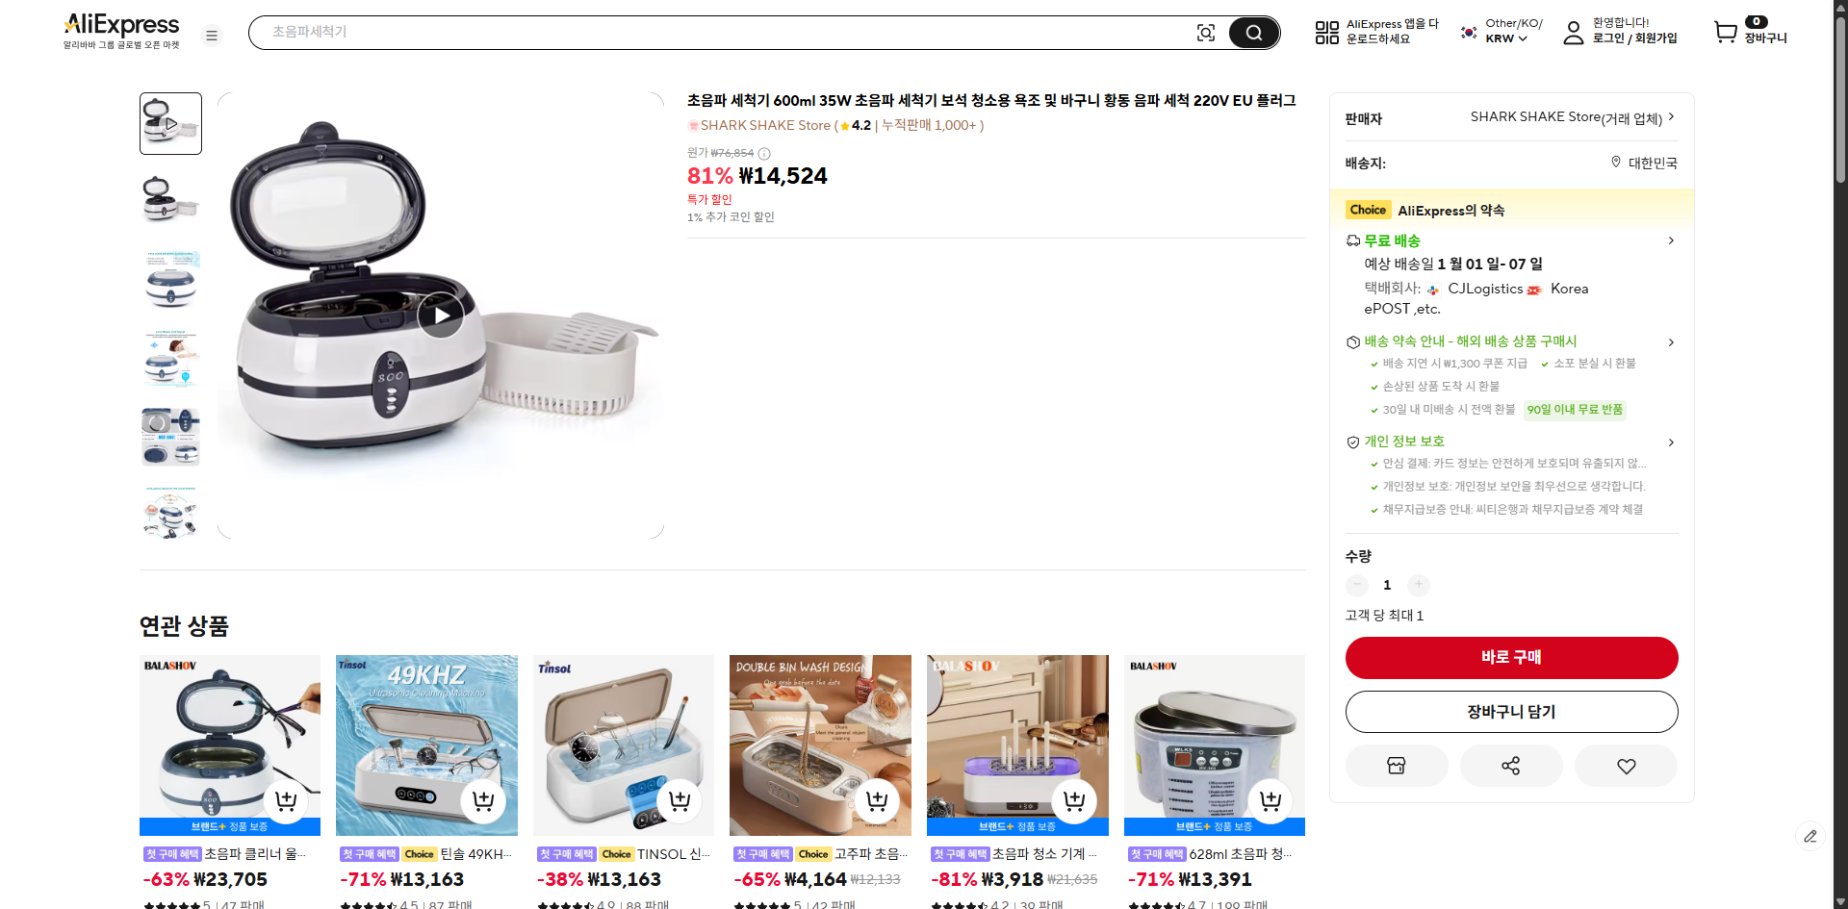Select the second product thumbnail image

coord(170,200)
